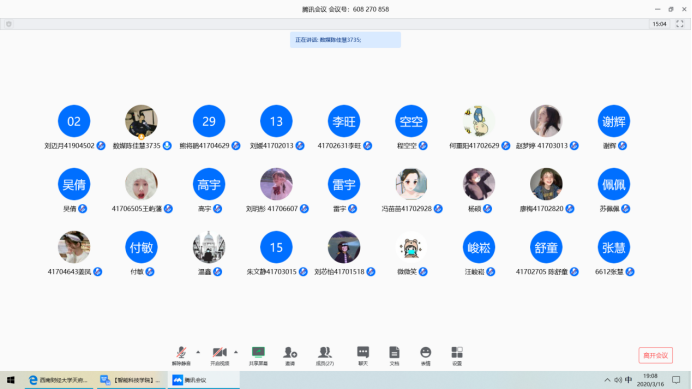Expand video options arrow beside the camera
Image resolution: width=692 pixels, height=389 pixels.
coord(236,352)
